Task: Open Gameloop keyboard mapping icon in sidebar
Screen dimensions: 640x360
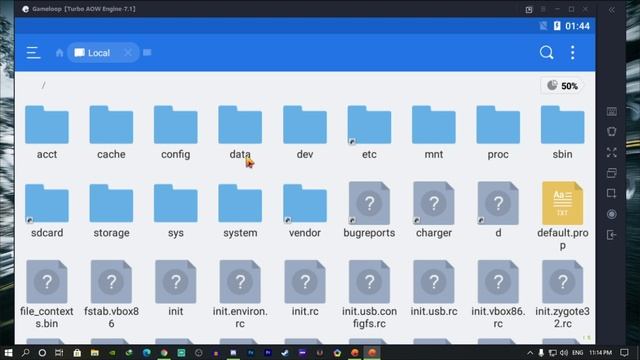Action: [x=611, y=111]
